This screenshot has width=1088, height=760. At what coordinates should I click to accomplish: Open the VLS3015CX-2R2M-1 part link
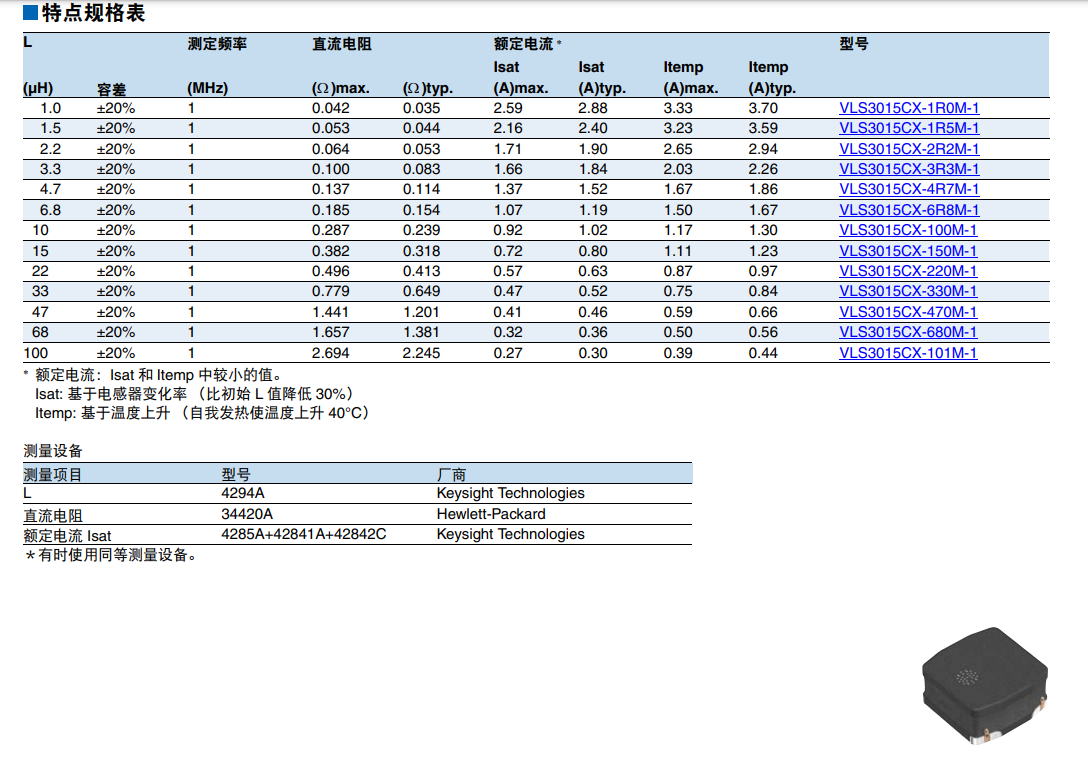(x=909, y=149)
